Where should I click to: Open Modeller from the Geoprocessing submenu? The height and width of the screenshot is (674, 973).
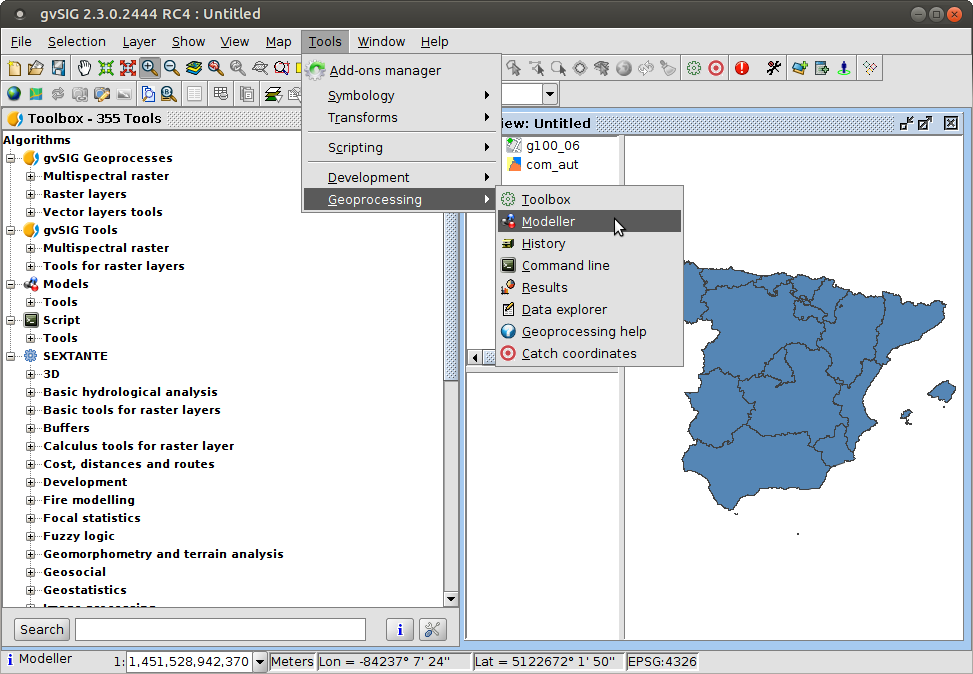click(x=548, y=221)
